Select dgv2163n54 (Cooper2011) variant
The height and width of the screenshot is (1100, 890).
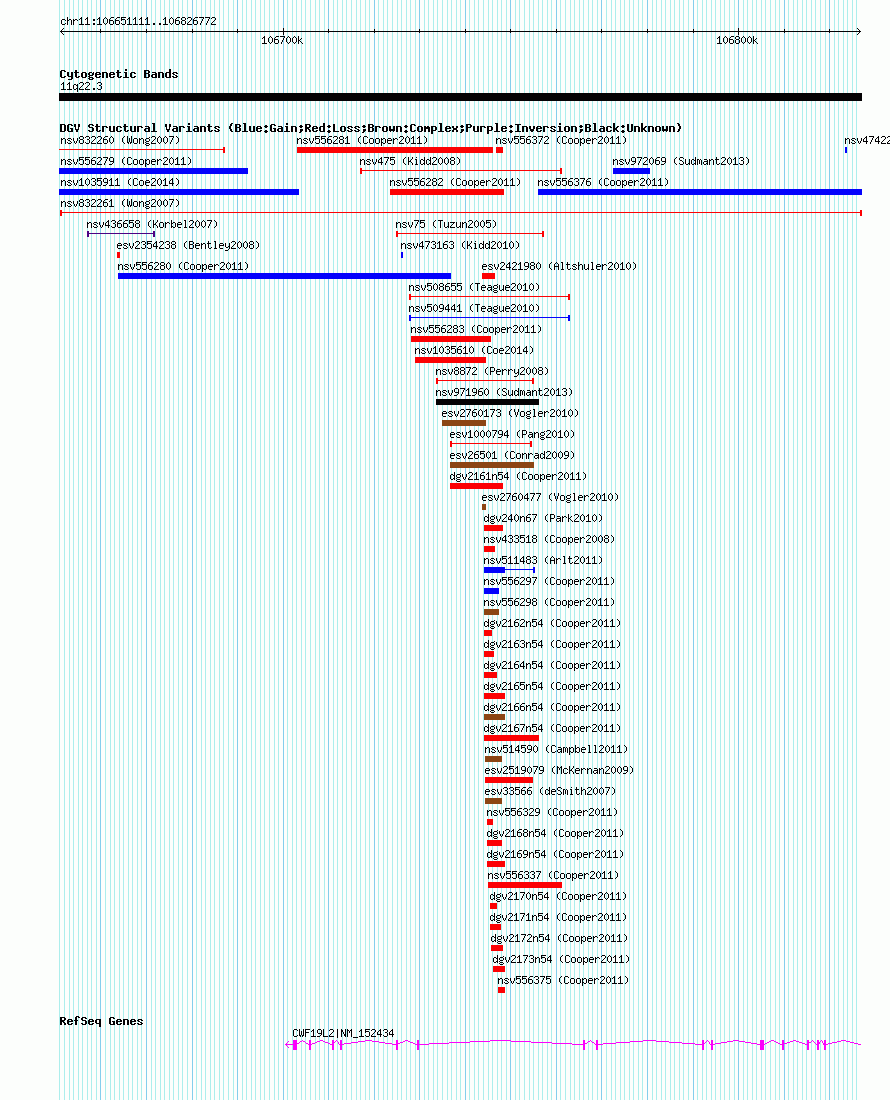pyautogui.click(x=489, y=655)
